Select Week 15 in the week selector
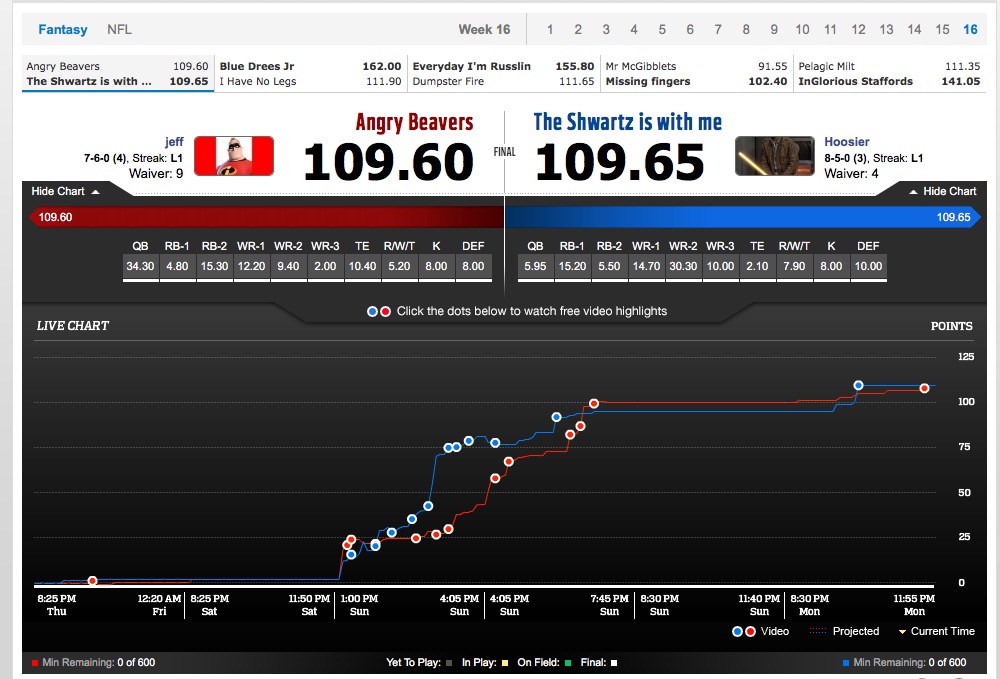 (942, 29)
